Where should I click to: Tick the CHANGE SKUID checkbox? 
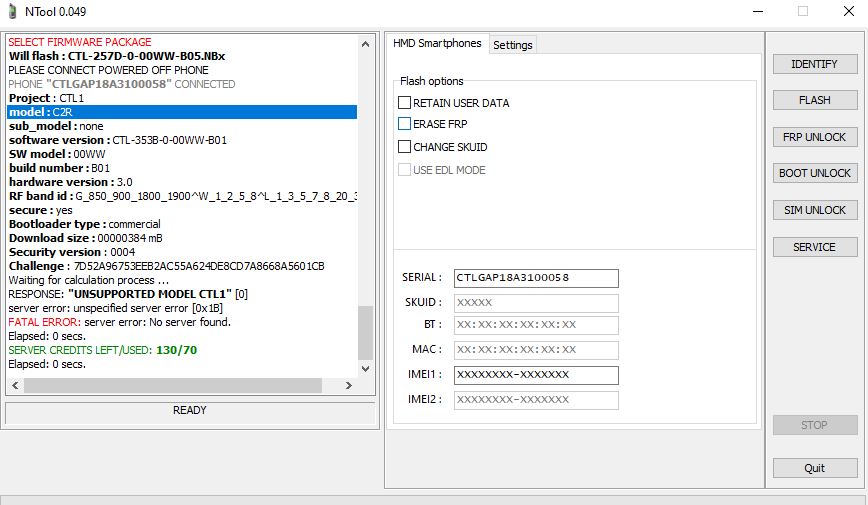point(405,147)
